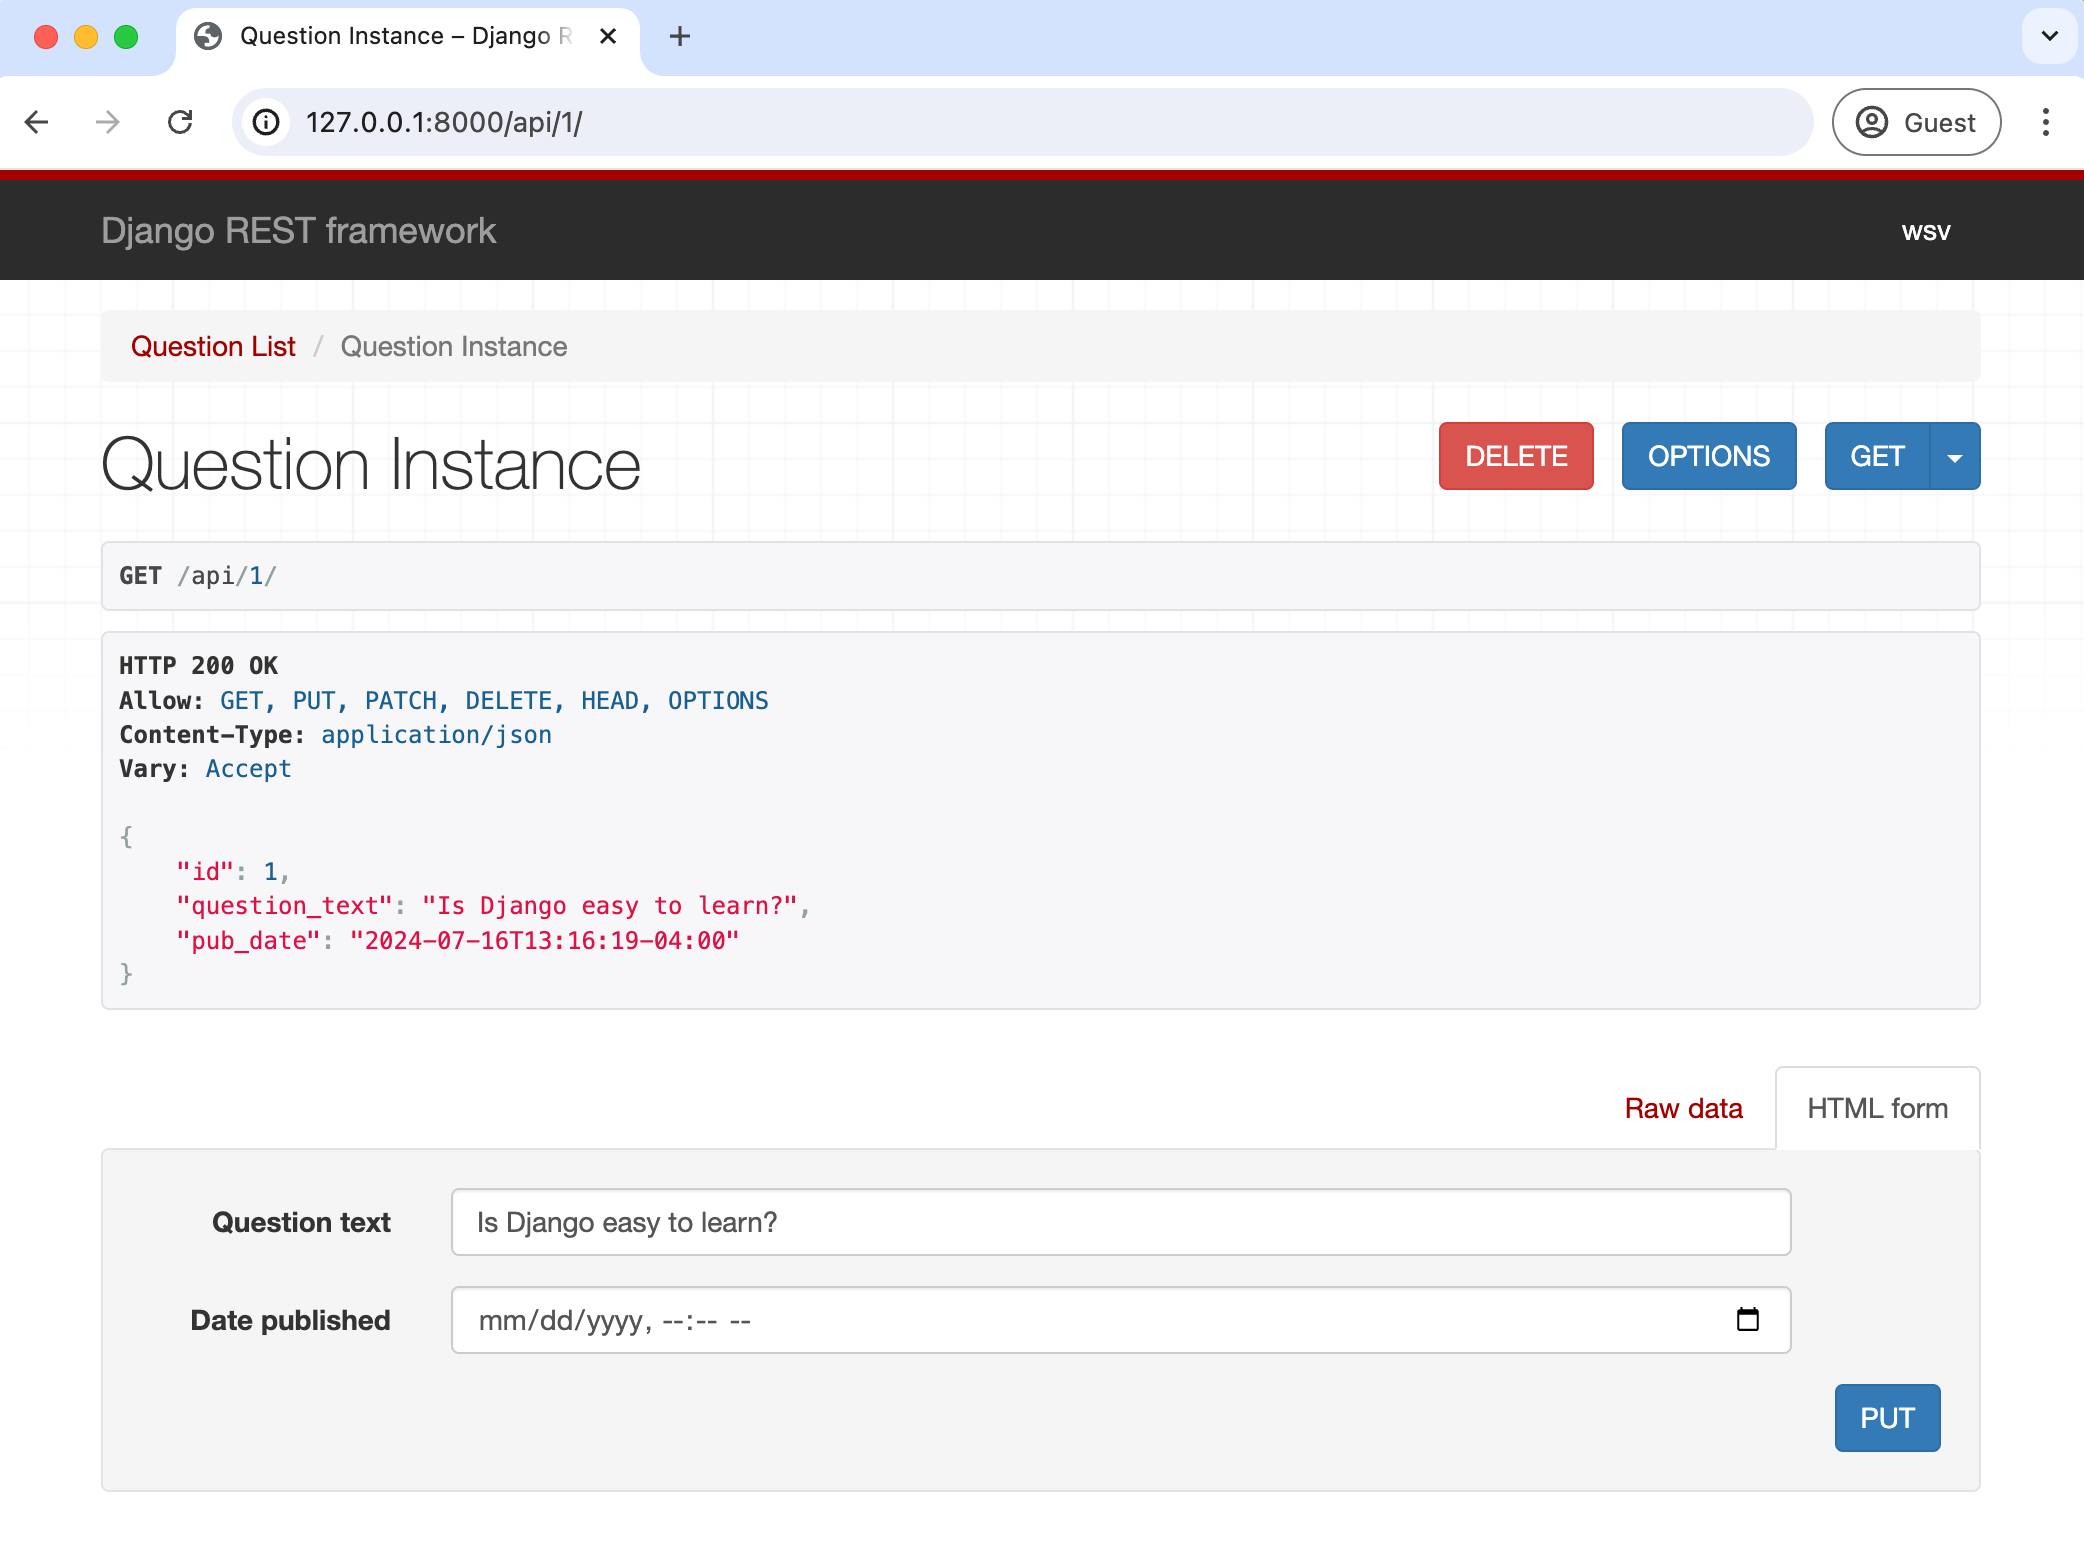Open the Guest profile button
The width and height of the screenshot is (2084, 1560).
[1916, 122]
